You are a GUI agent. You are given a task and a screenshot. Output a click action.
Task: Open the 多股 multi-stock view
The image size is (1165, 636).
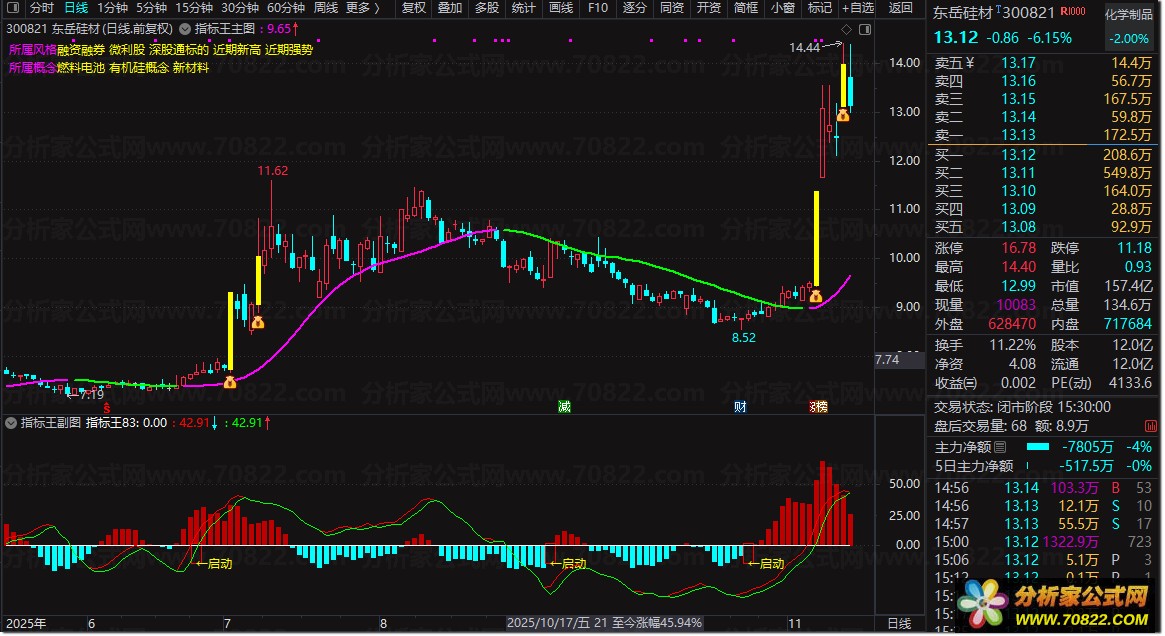(x=487, y=7)
